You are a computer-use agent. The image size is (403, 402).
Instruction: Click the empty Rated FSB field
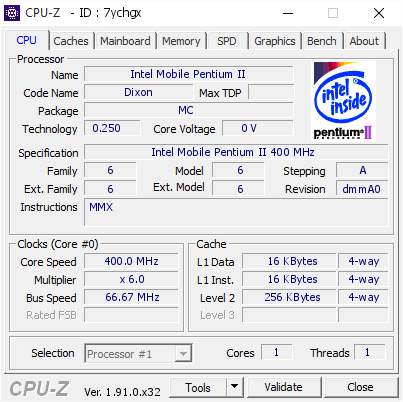click(x=131, y=315)
